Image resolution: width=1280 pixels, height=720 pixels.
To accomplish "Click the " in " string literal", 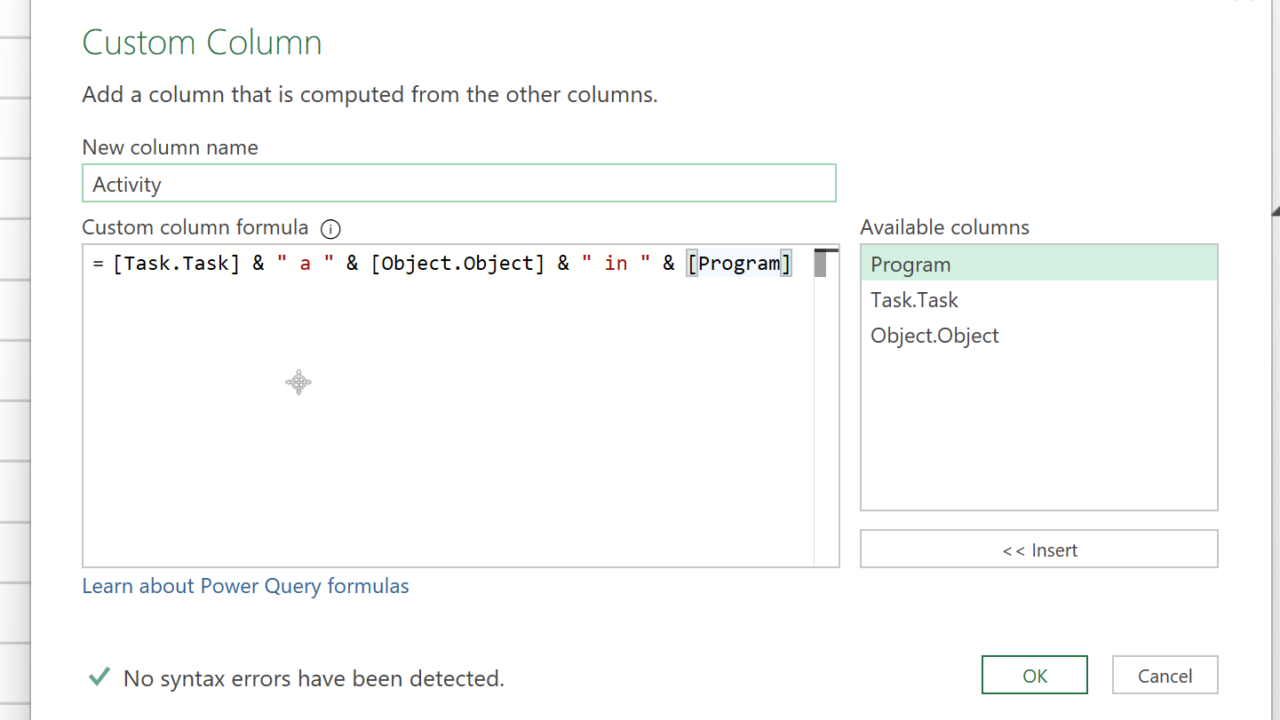I will (x=615, y=263).
